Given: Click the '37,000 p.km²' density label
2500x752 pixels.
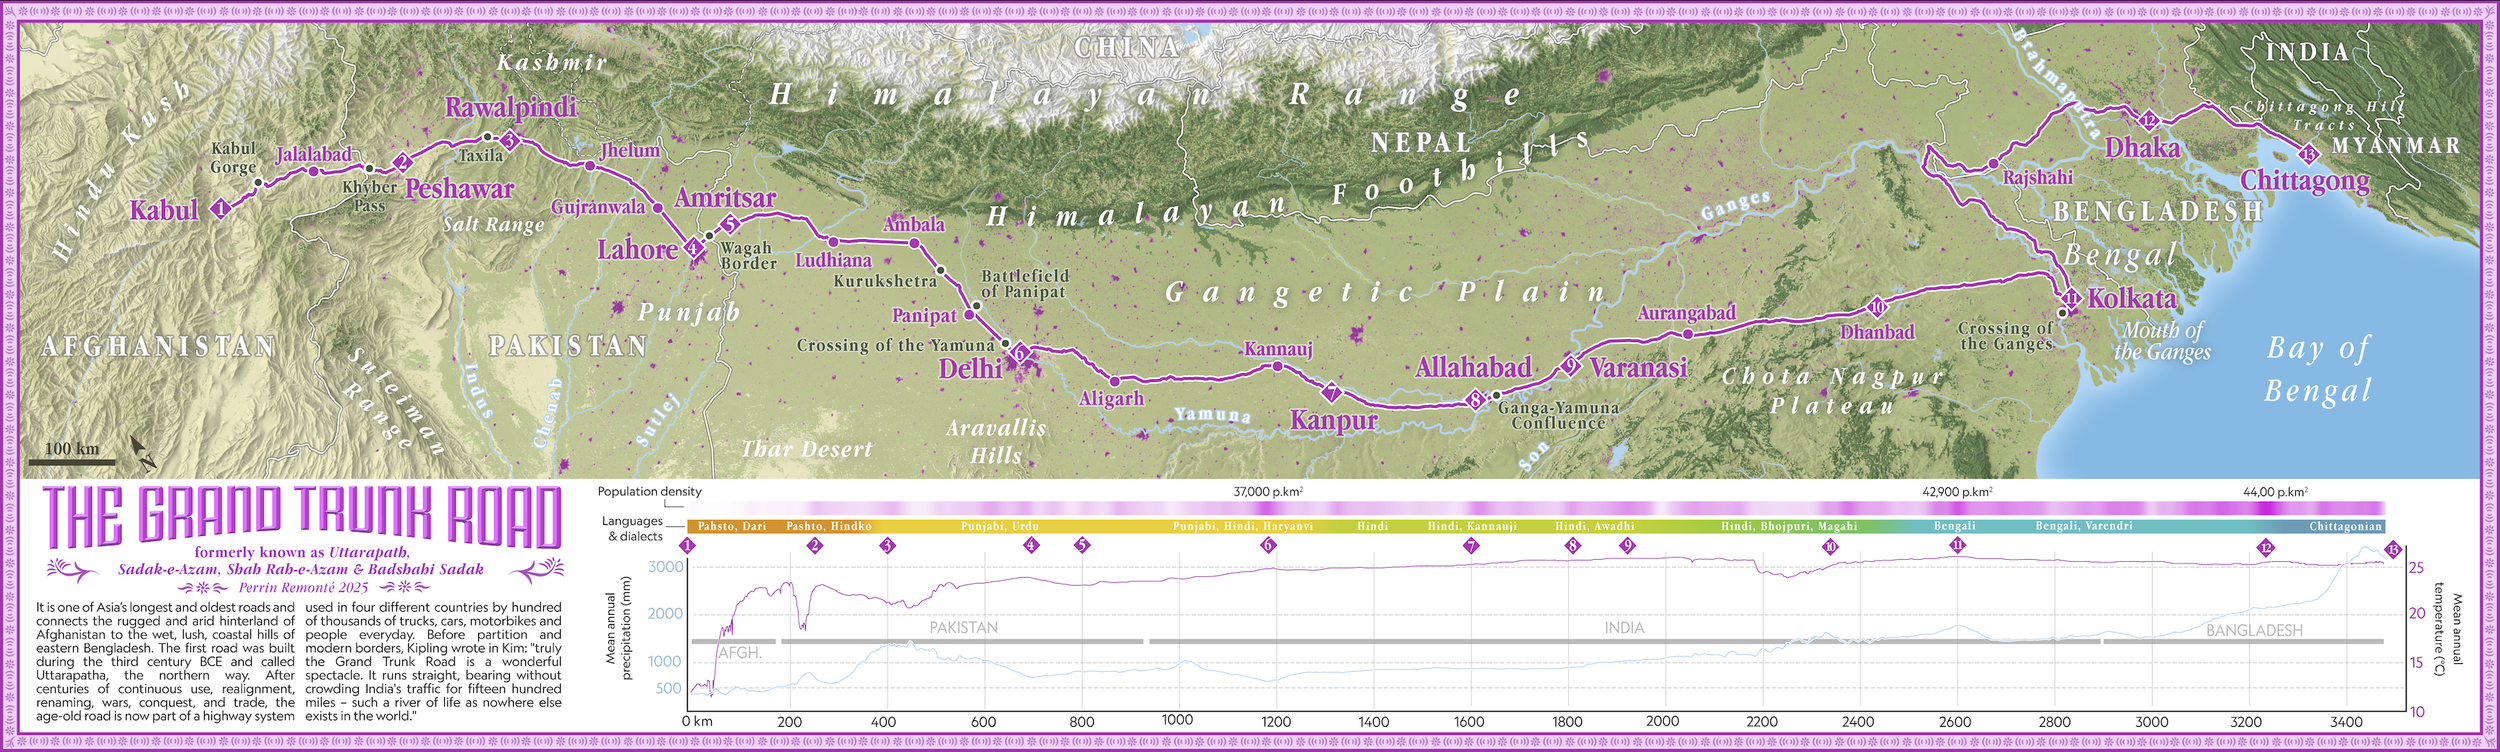Looking at the screenshot, I should click(x=1268, y=492).
